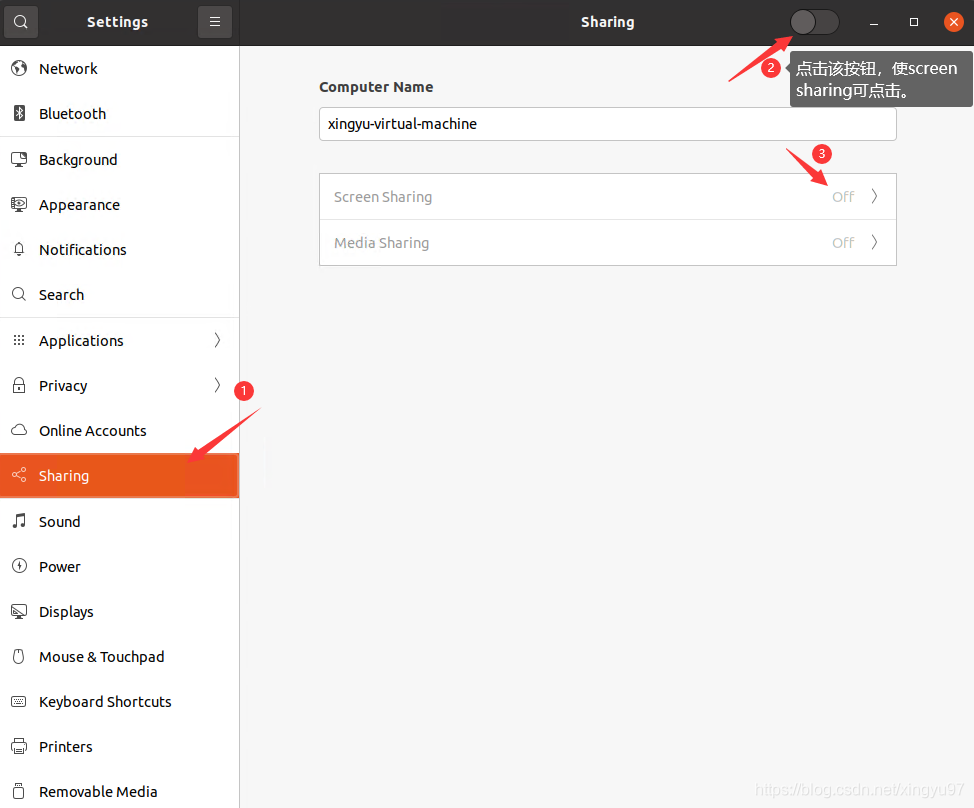Click Screen Sharing Off status
This screenshot has width=974, height=808.
point(843,197)
